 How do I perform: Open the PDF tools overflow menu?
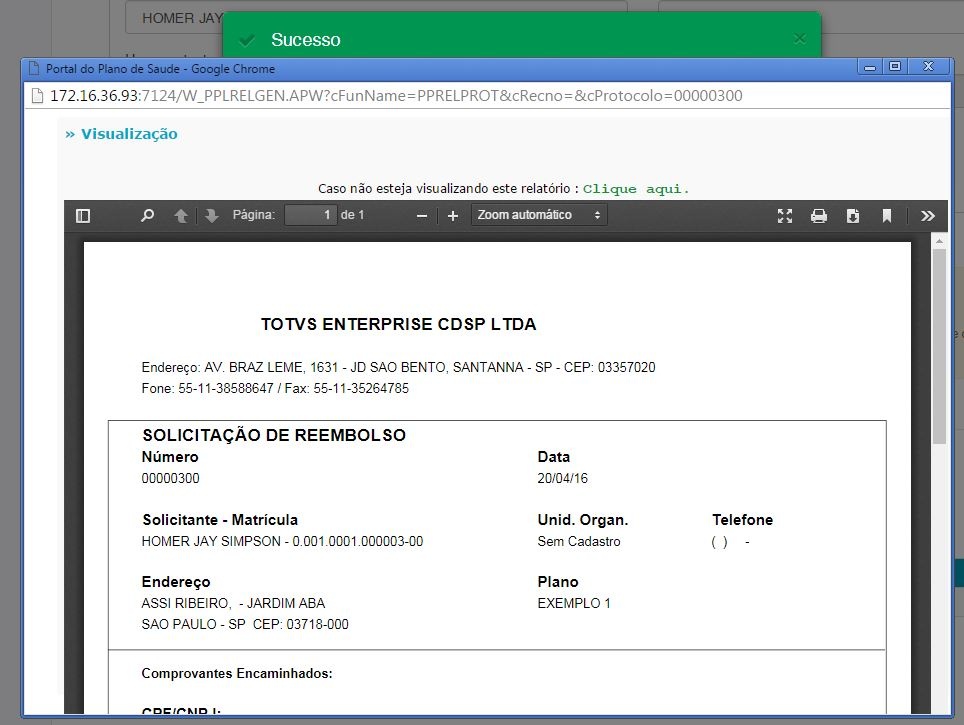coord(928,216)
